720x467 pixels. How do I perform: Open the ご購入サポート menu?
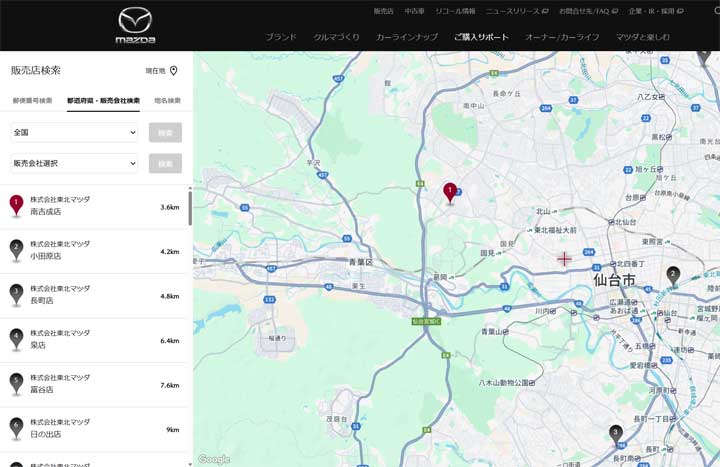(481, 37)
